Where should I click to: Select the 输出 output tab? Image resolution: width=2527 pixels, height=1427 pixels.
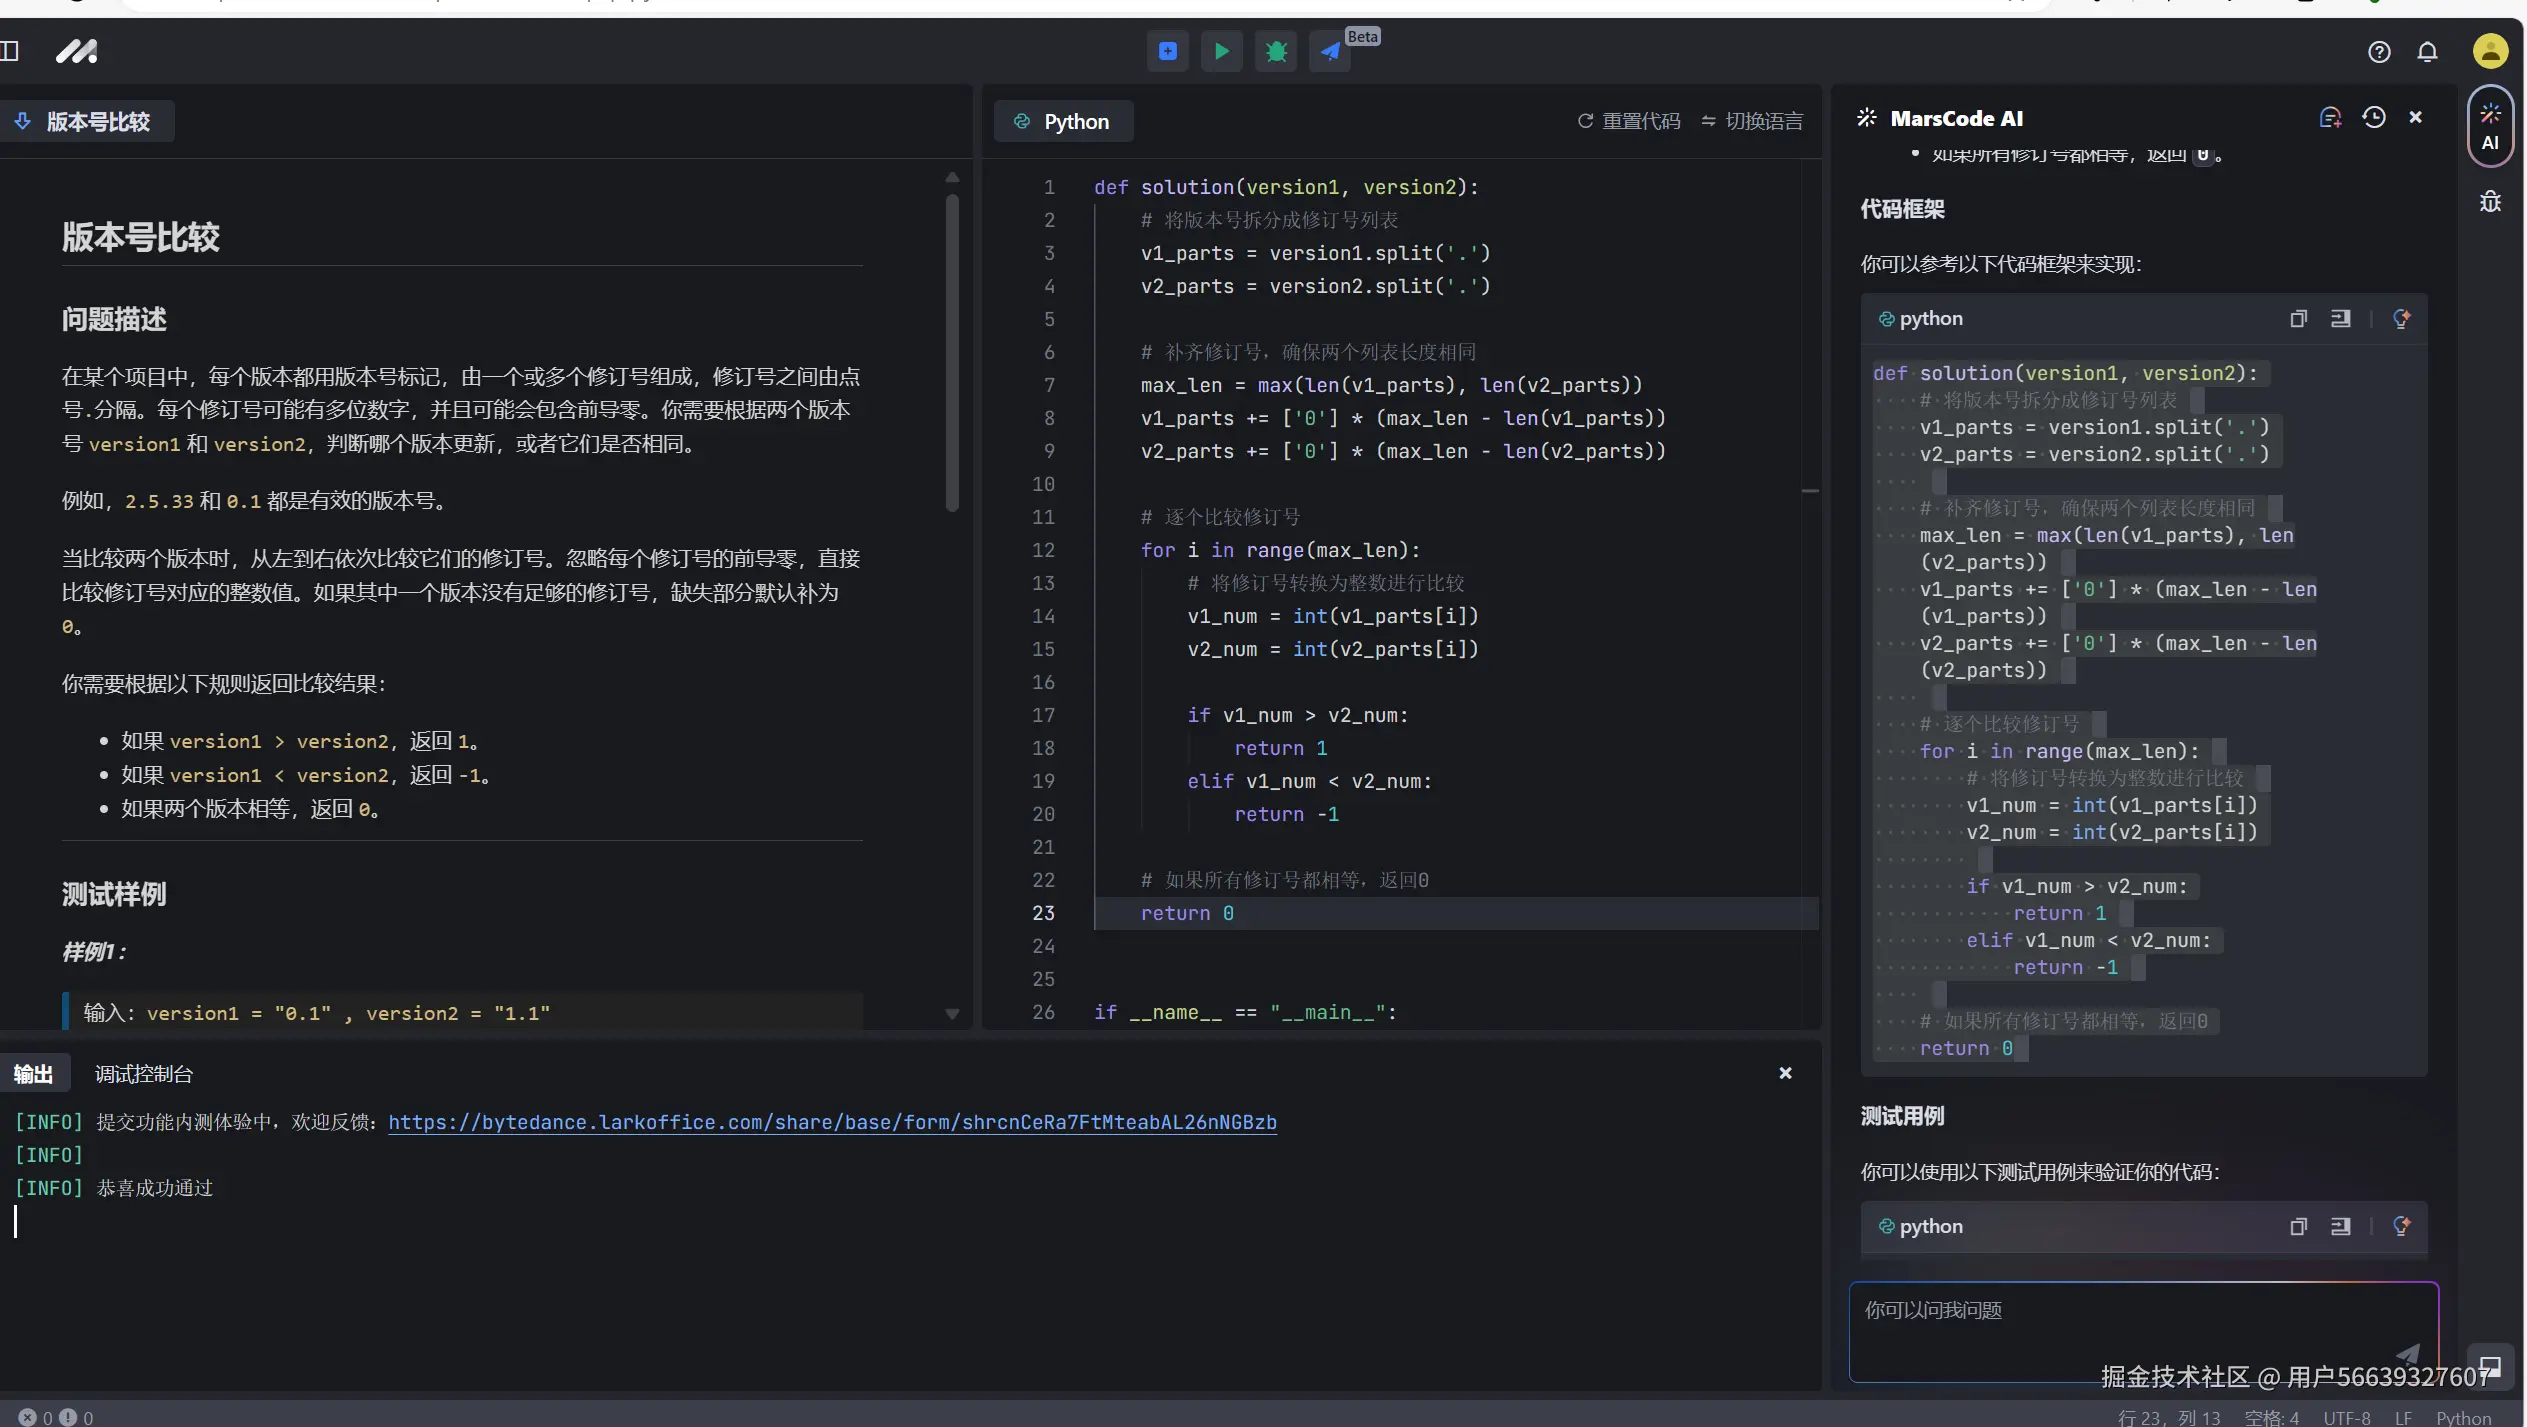[x=33, y=1074]
